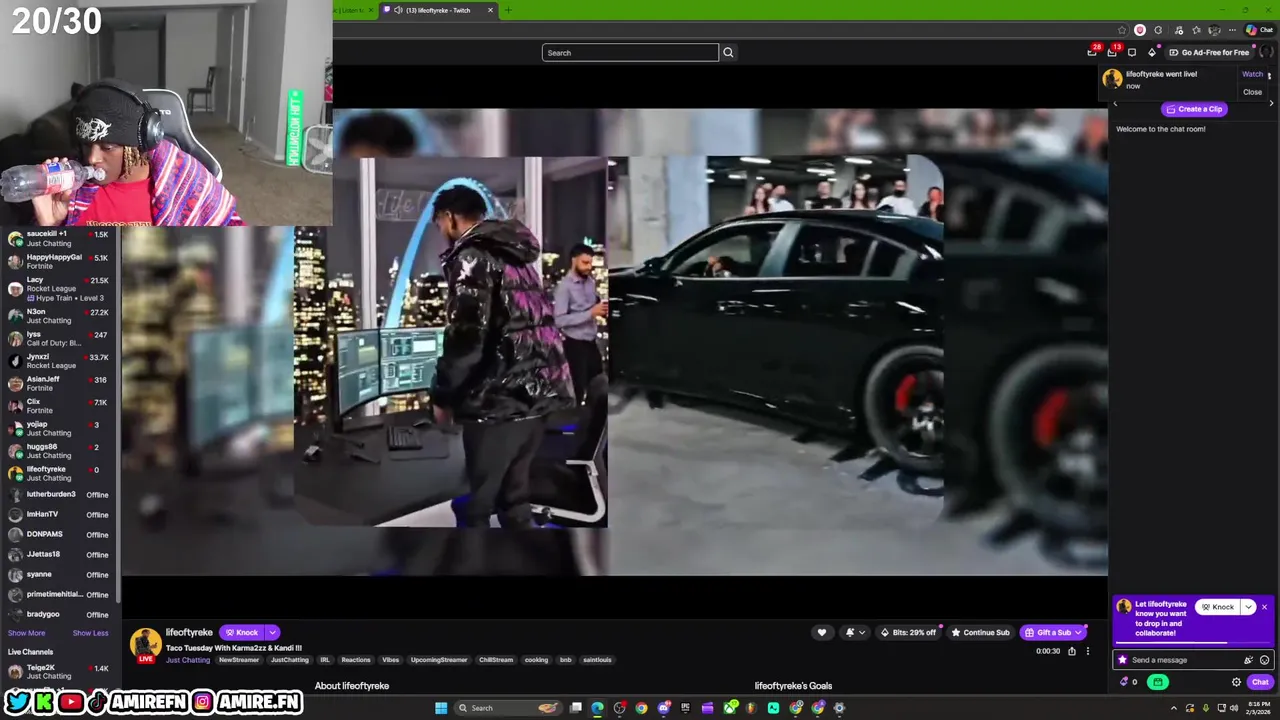Open Clix channel in sidebar
Screen dimensions: 1280x720
[60, 406]
